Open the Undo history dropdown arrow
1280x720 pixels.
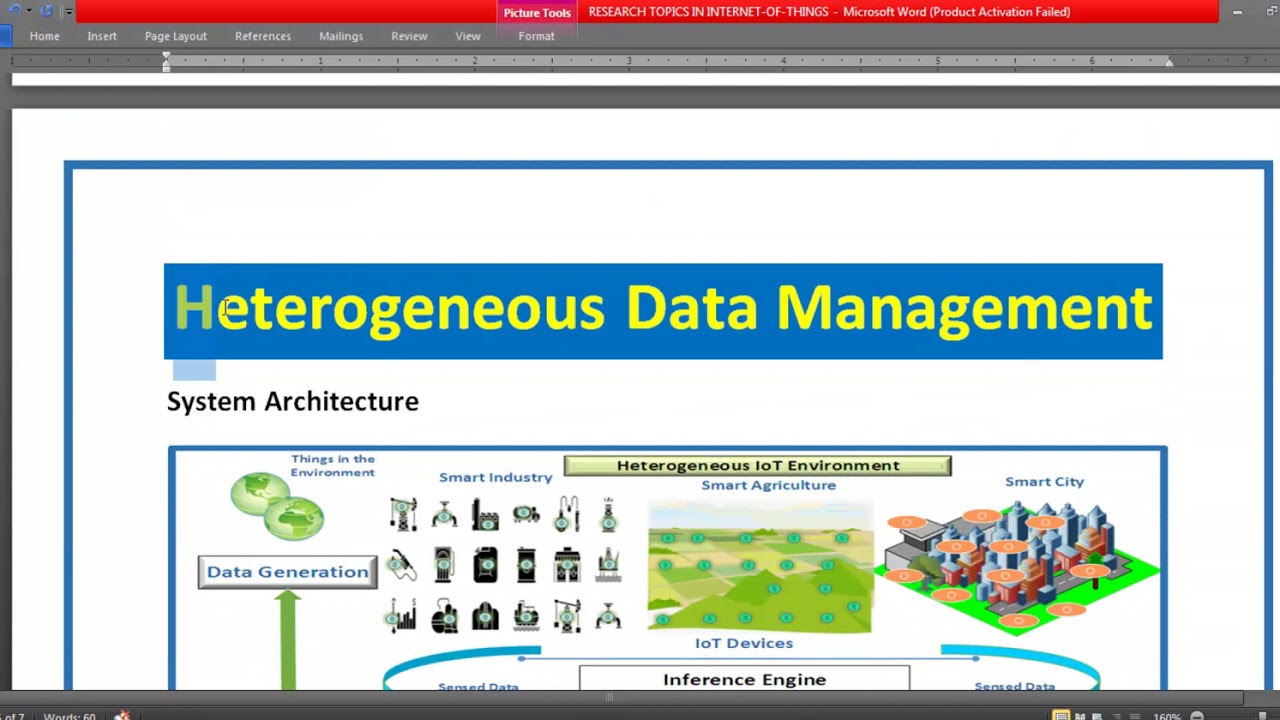(28, 11)
